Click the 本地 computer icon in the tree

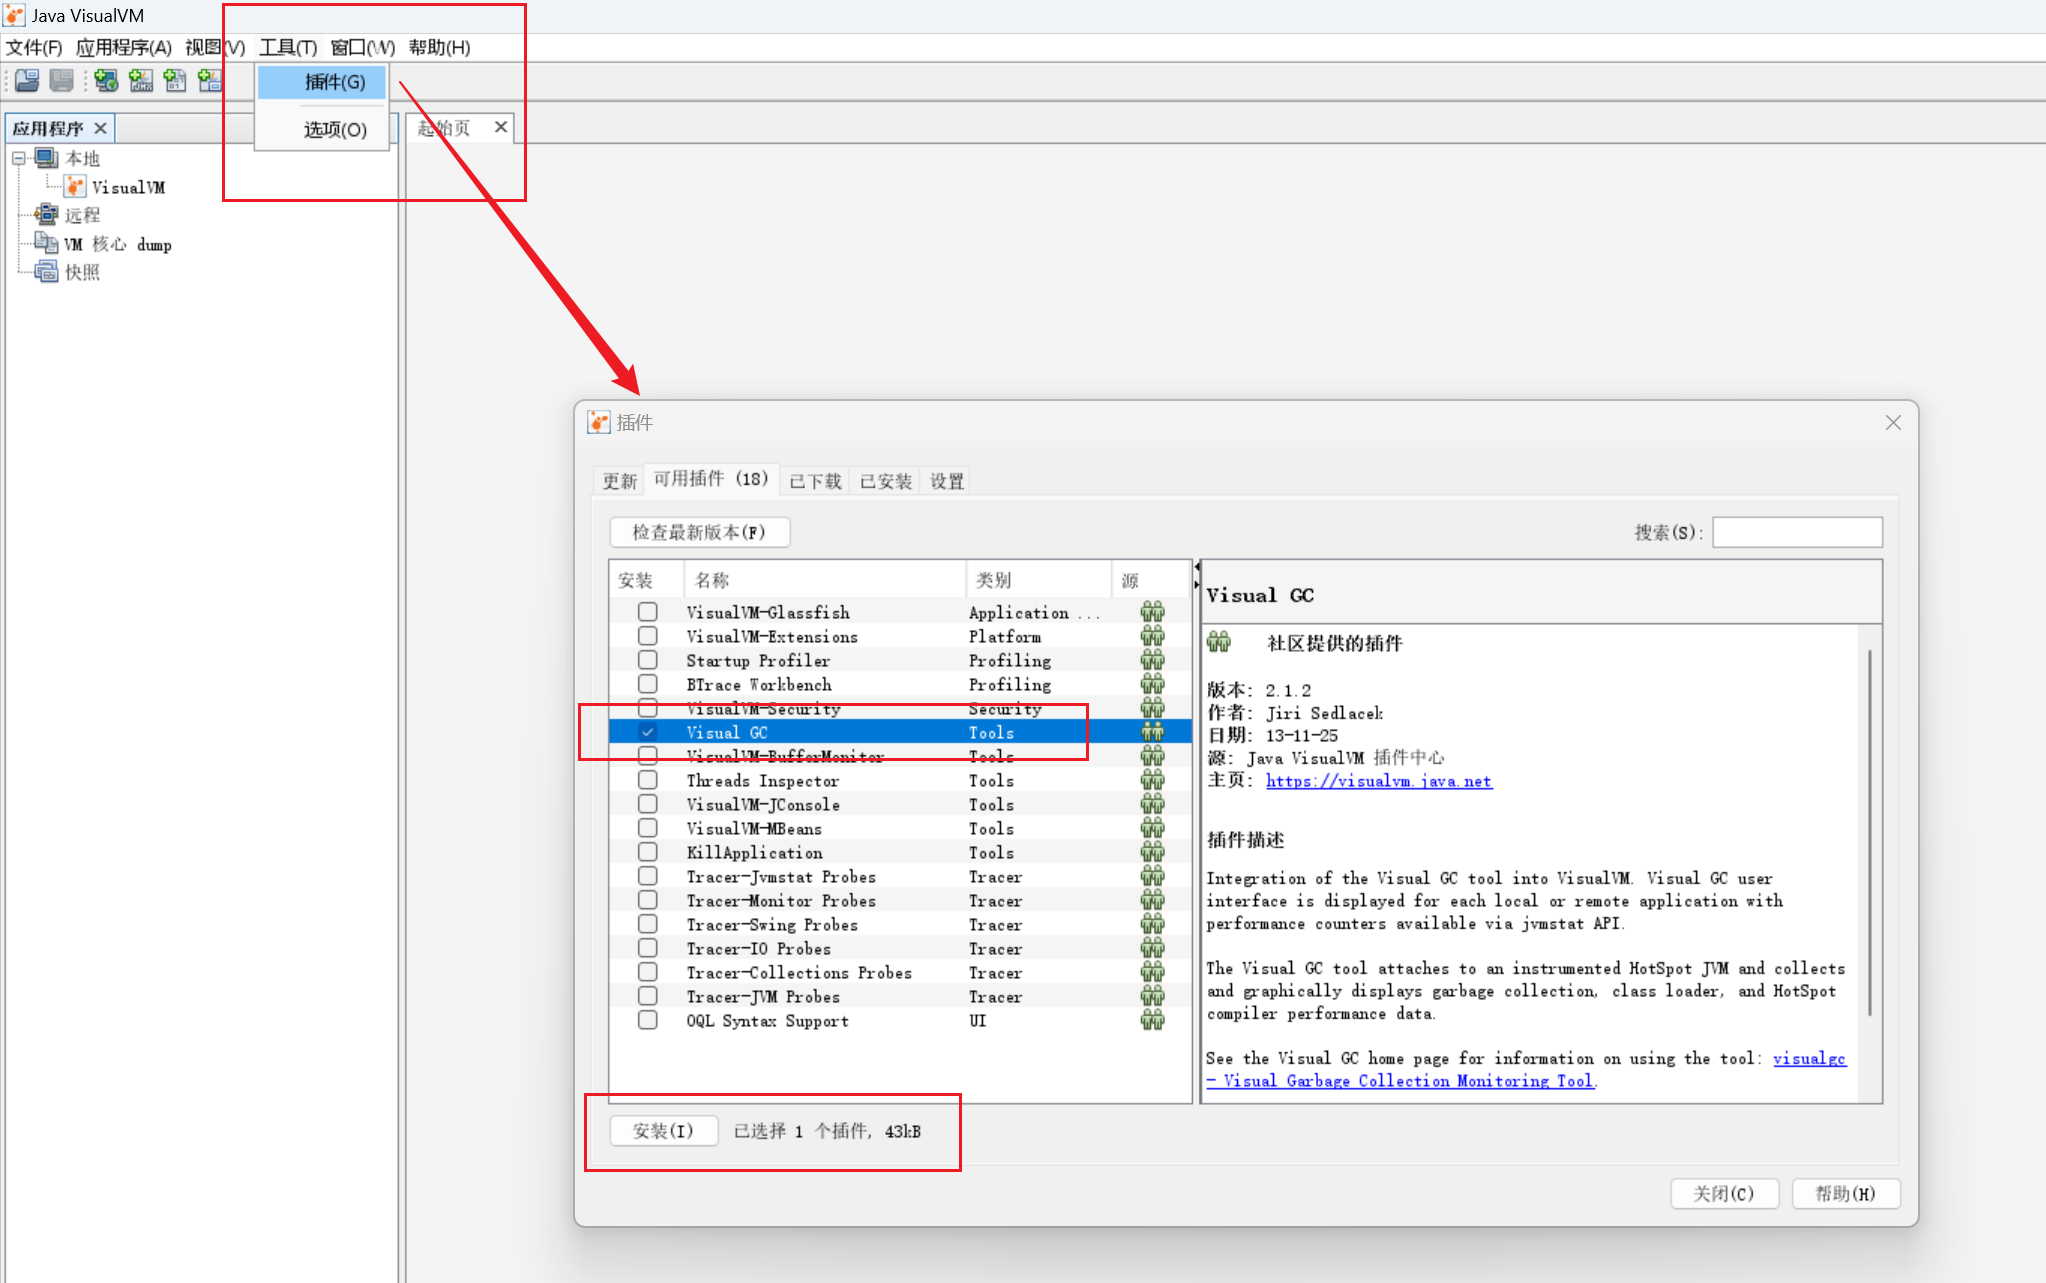tap(46, 158)
